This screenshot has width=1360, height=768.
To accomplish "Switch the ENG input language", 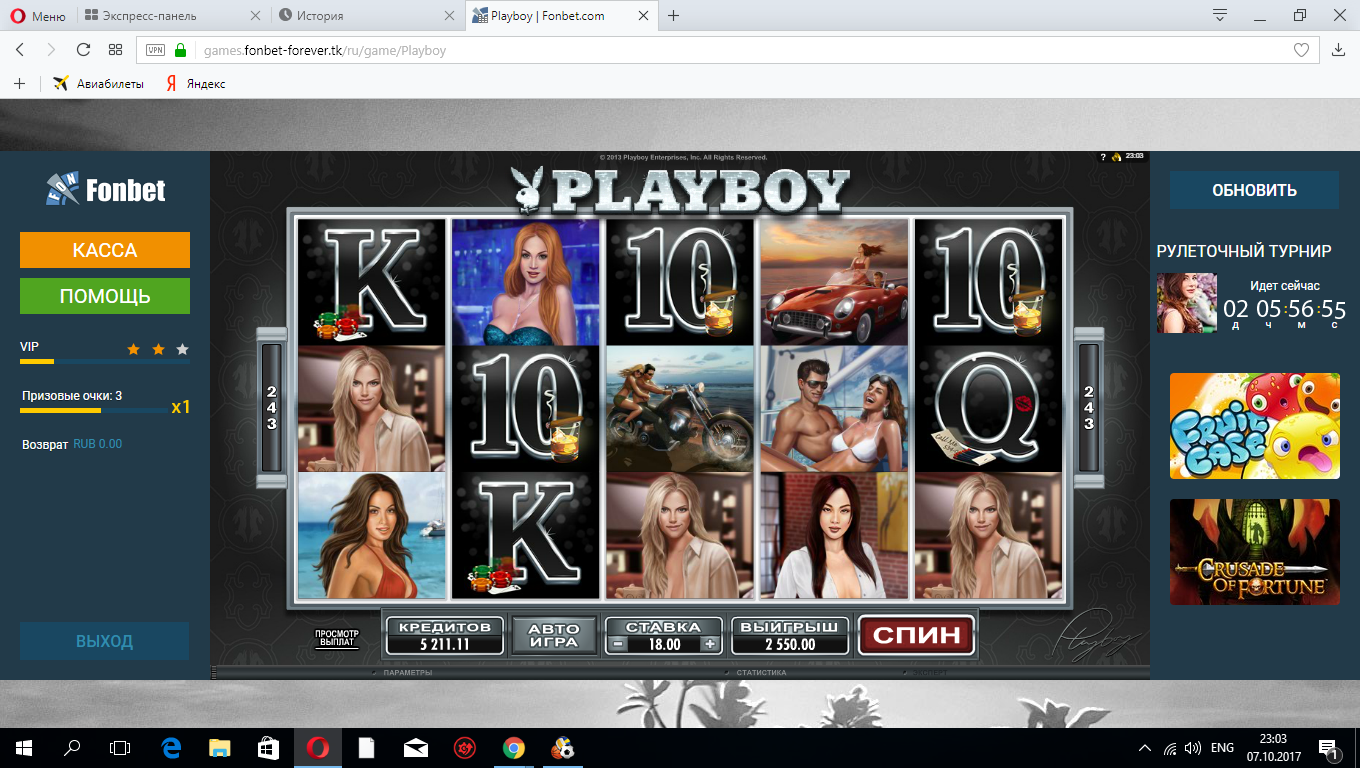I will coord(1222,748).
